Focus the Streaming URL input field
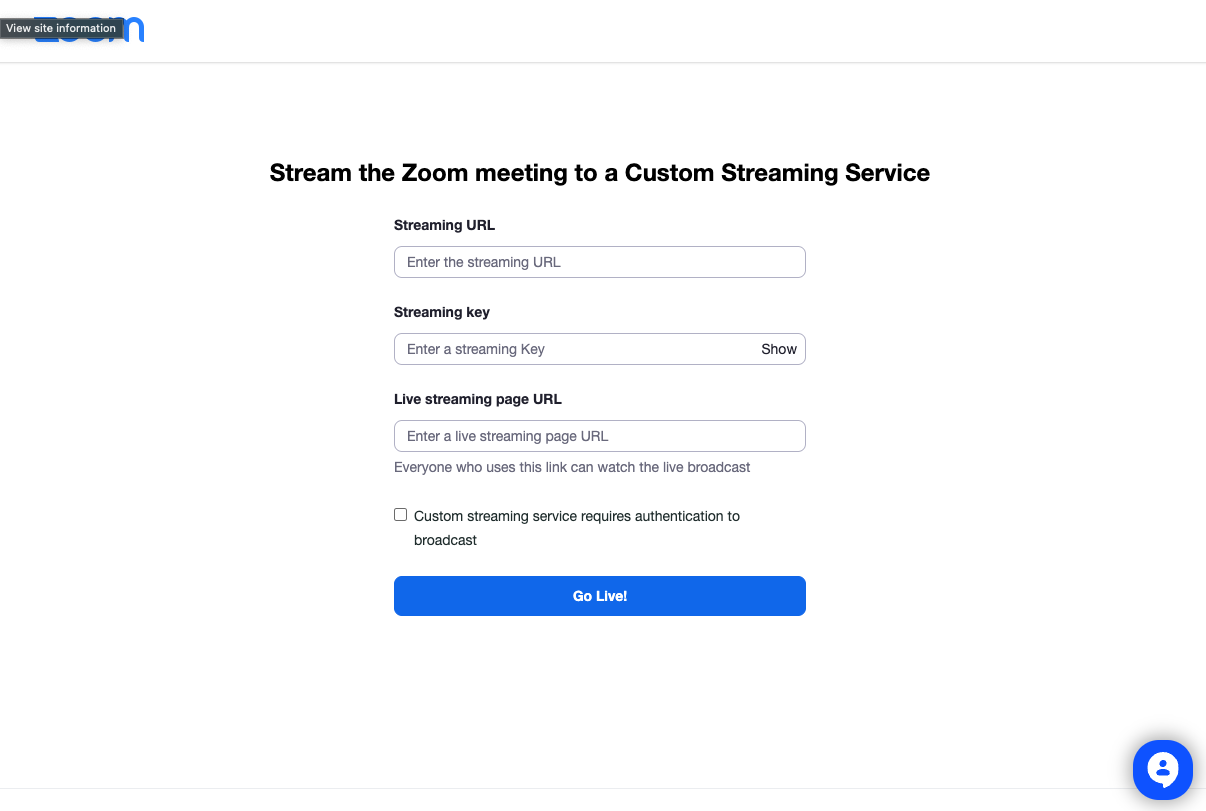Viewport: 1206px width, 811px height. [x=600, y=262]
